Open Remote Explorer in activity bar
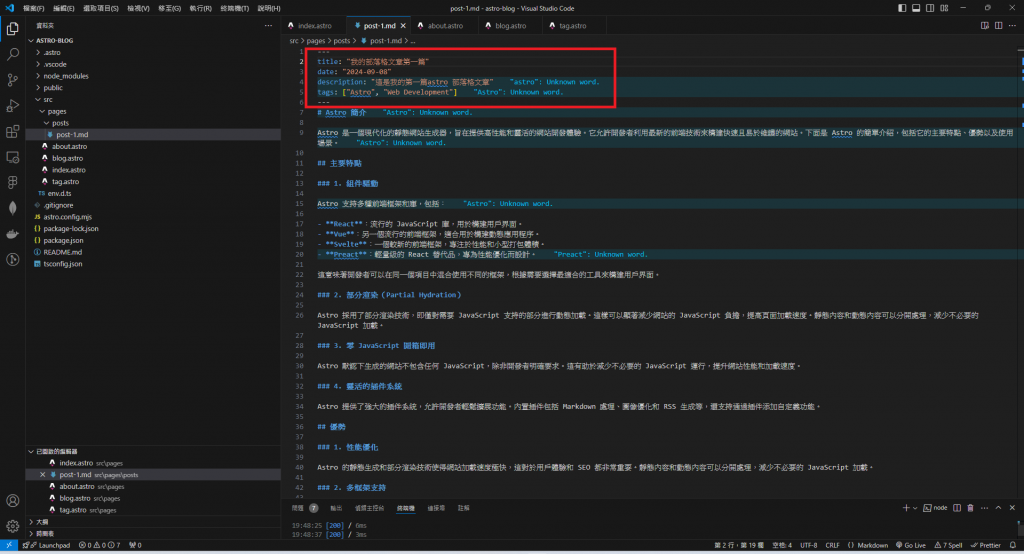The height and width of the screenshot is (554, 1024). click(12, 157)
